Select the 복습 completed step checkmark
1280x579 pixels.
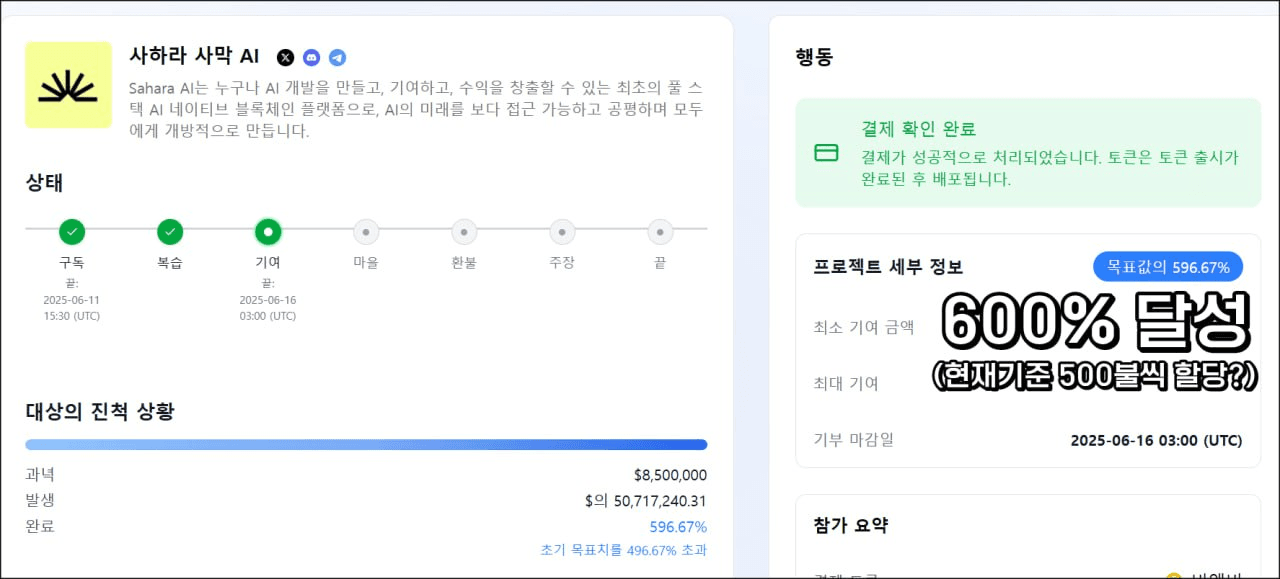[170, 232]
